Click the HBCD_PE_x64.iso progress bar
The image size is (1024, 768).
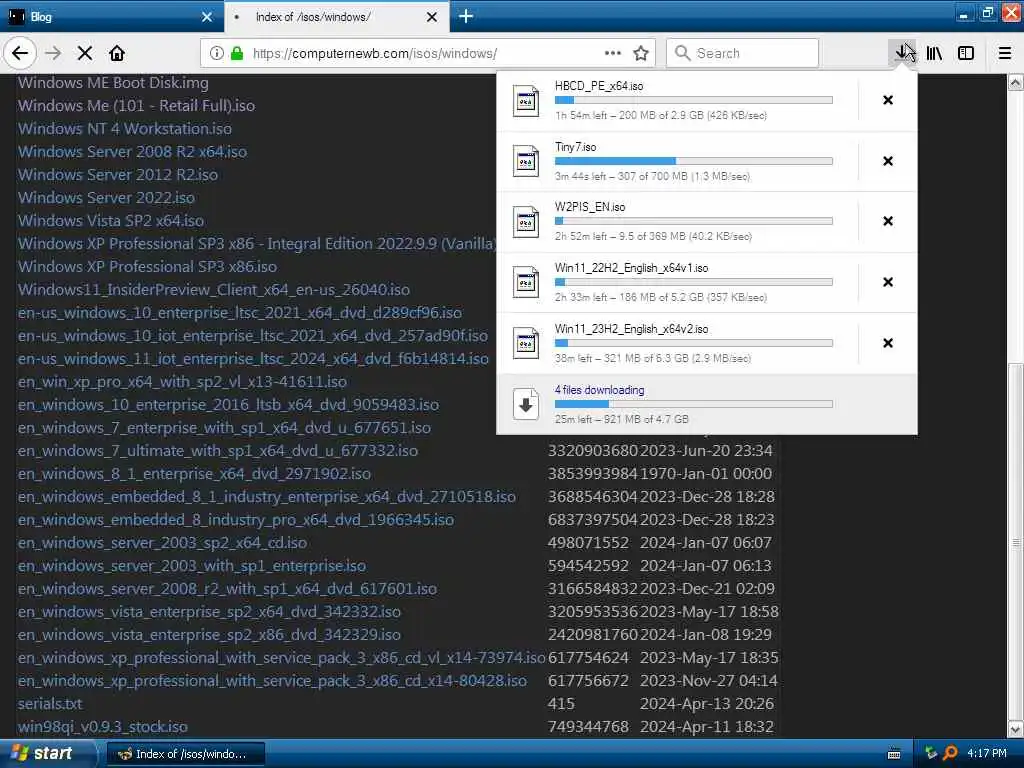[x=694, y=100]
